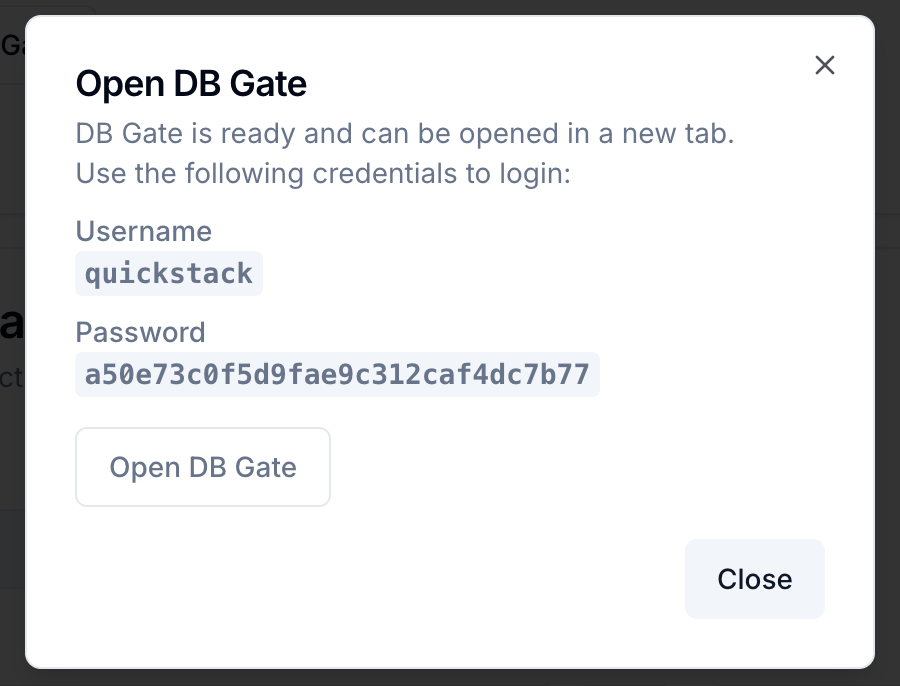Click the Open DB Gate button

click(203, 467)
